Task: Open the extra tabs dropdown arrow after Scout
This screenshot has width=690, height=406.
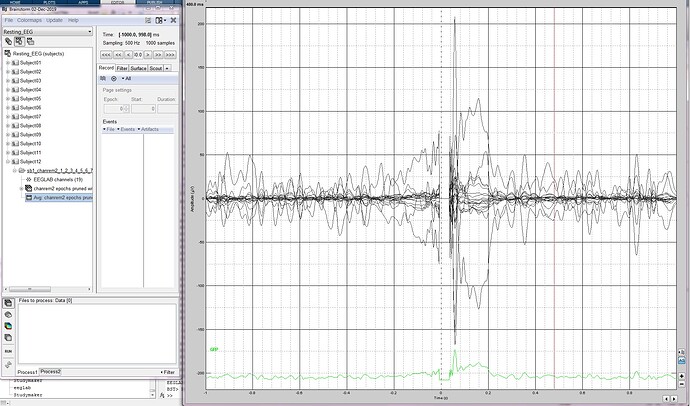Action: click(167, 68)
